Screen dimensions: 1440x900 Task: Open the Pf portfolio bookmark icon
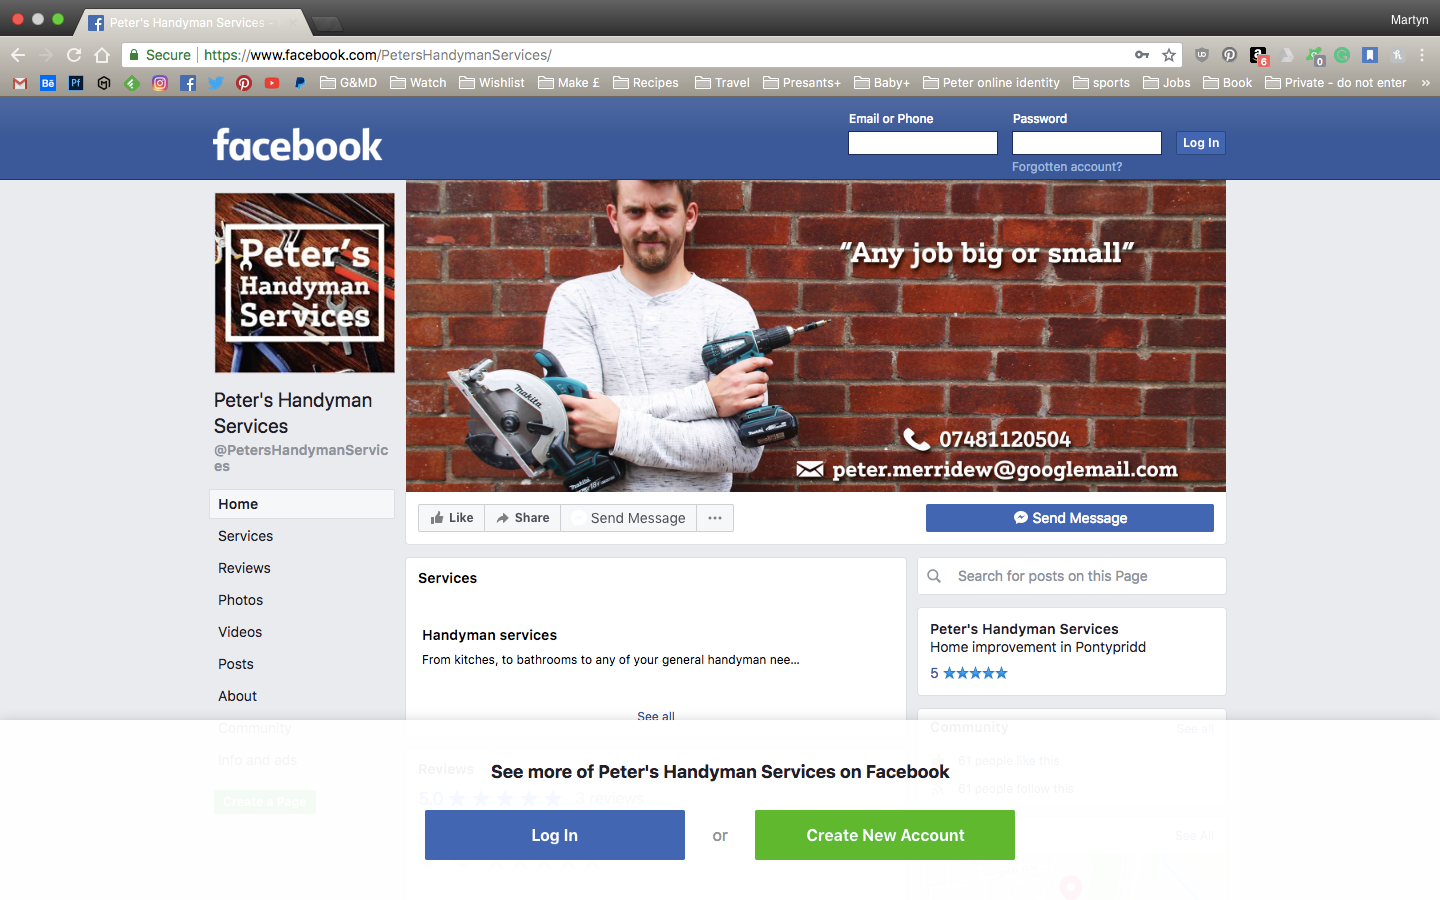click(x=76, y=83)
